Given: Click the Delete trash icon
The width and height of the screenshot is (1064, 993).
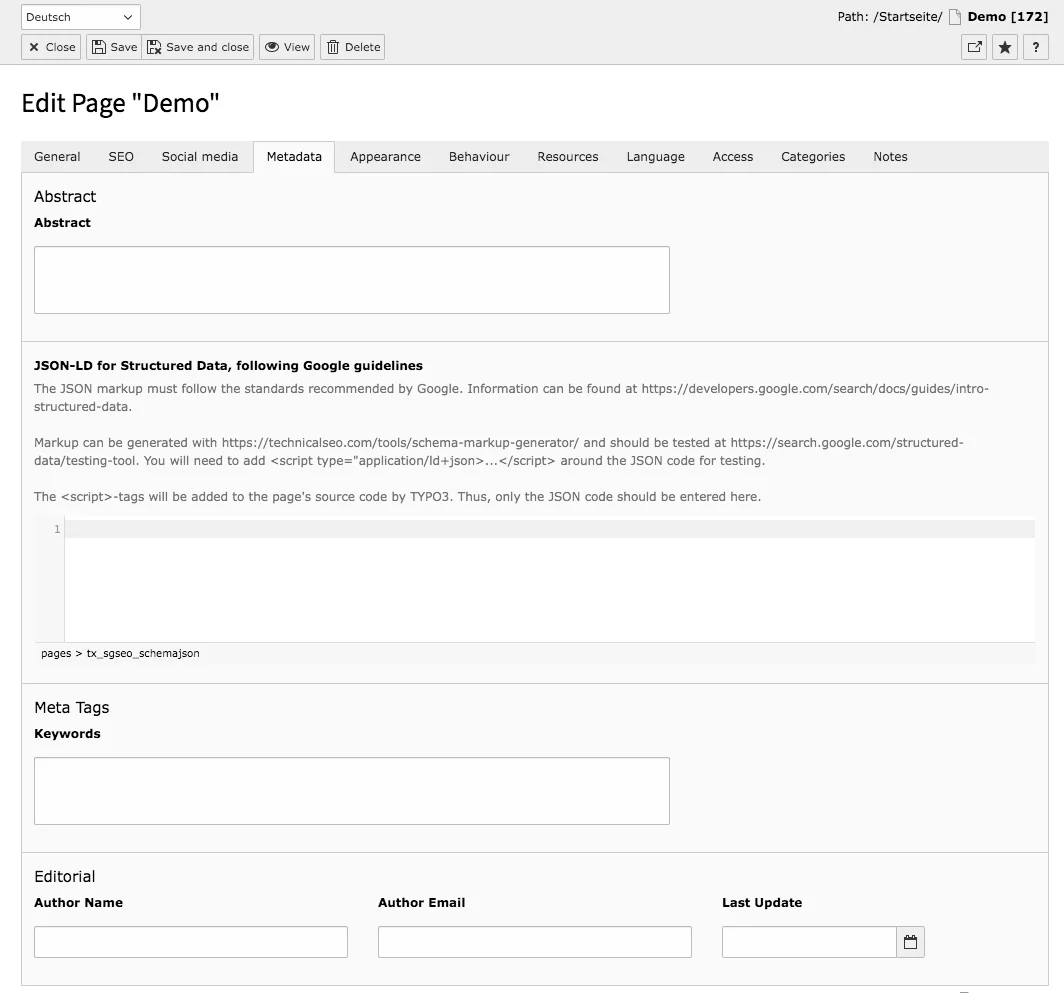Looking at the screenshot, I should (x=334, y=46).
